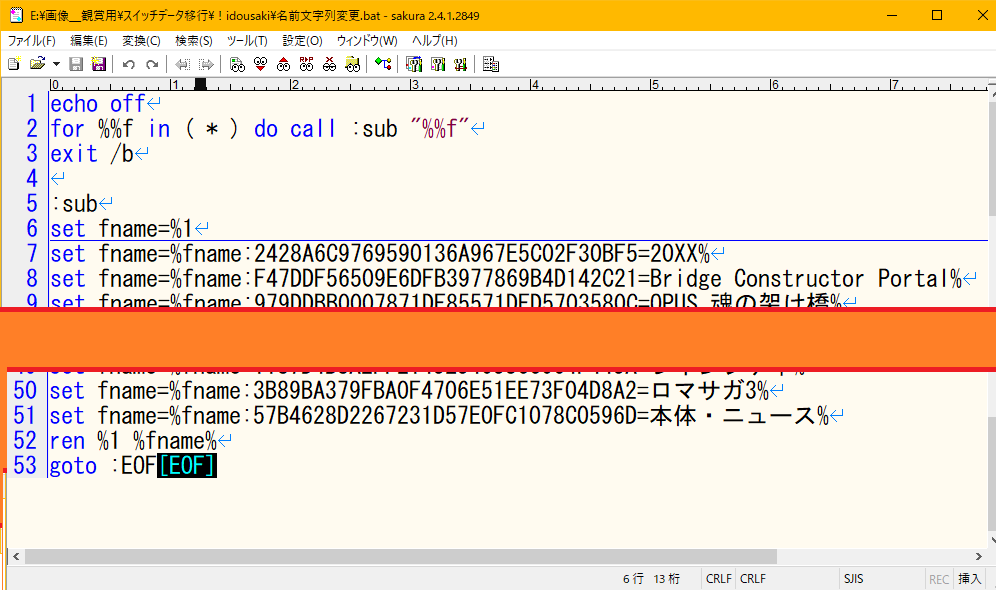Open the 検索(S) menu

pos(194,41)
